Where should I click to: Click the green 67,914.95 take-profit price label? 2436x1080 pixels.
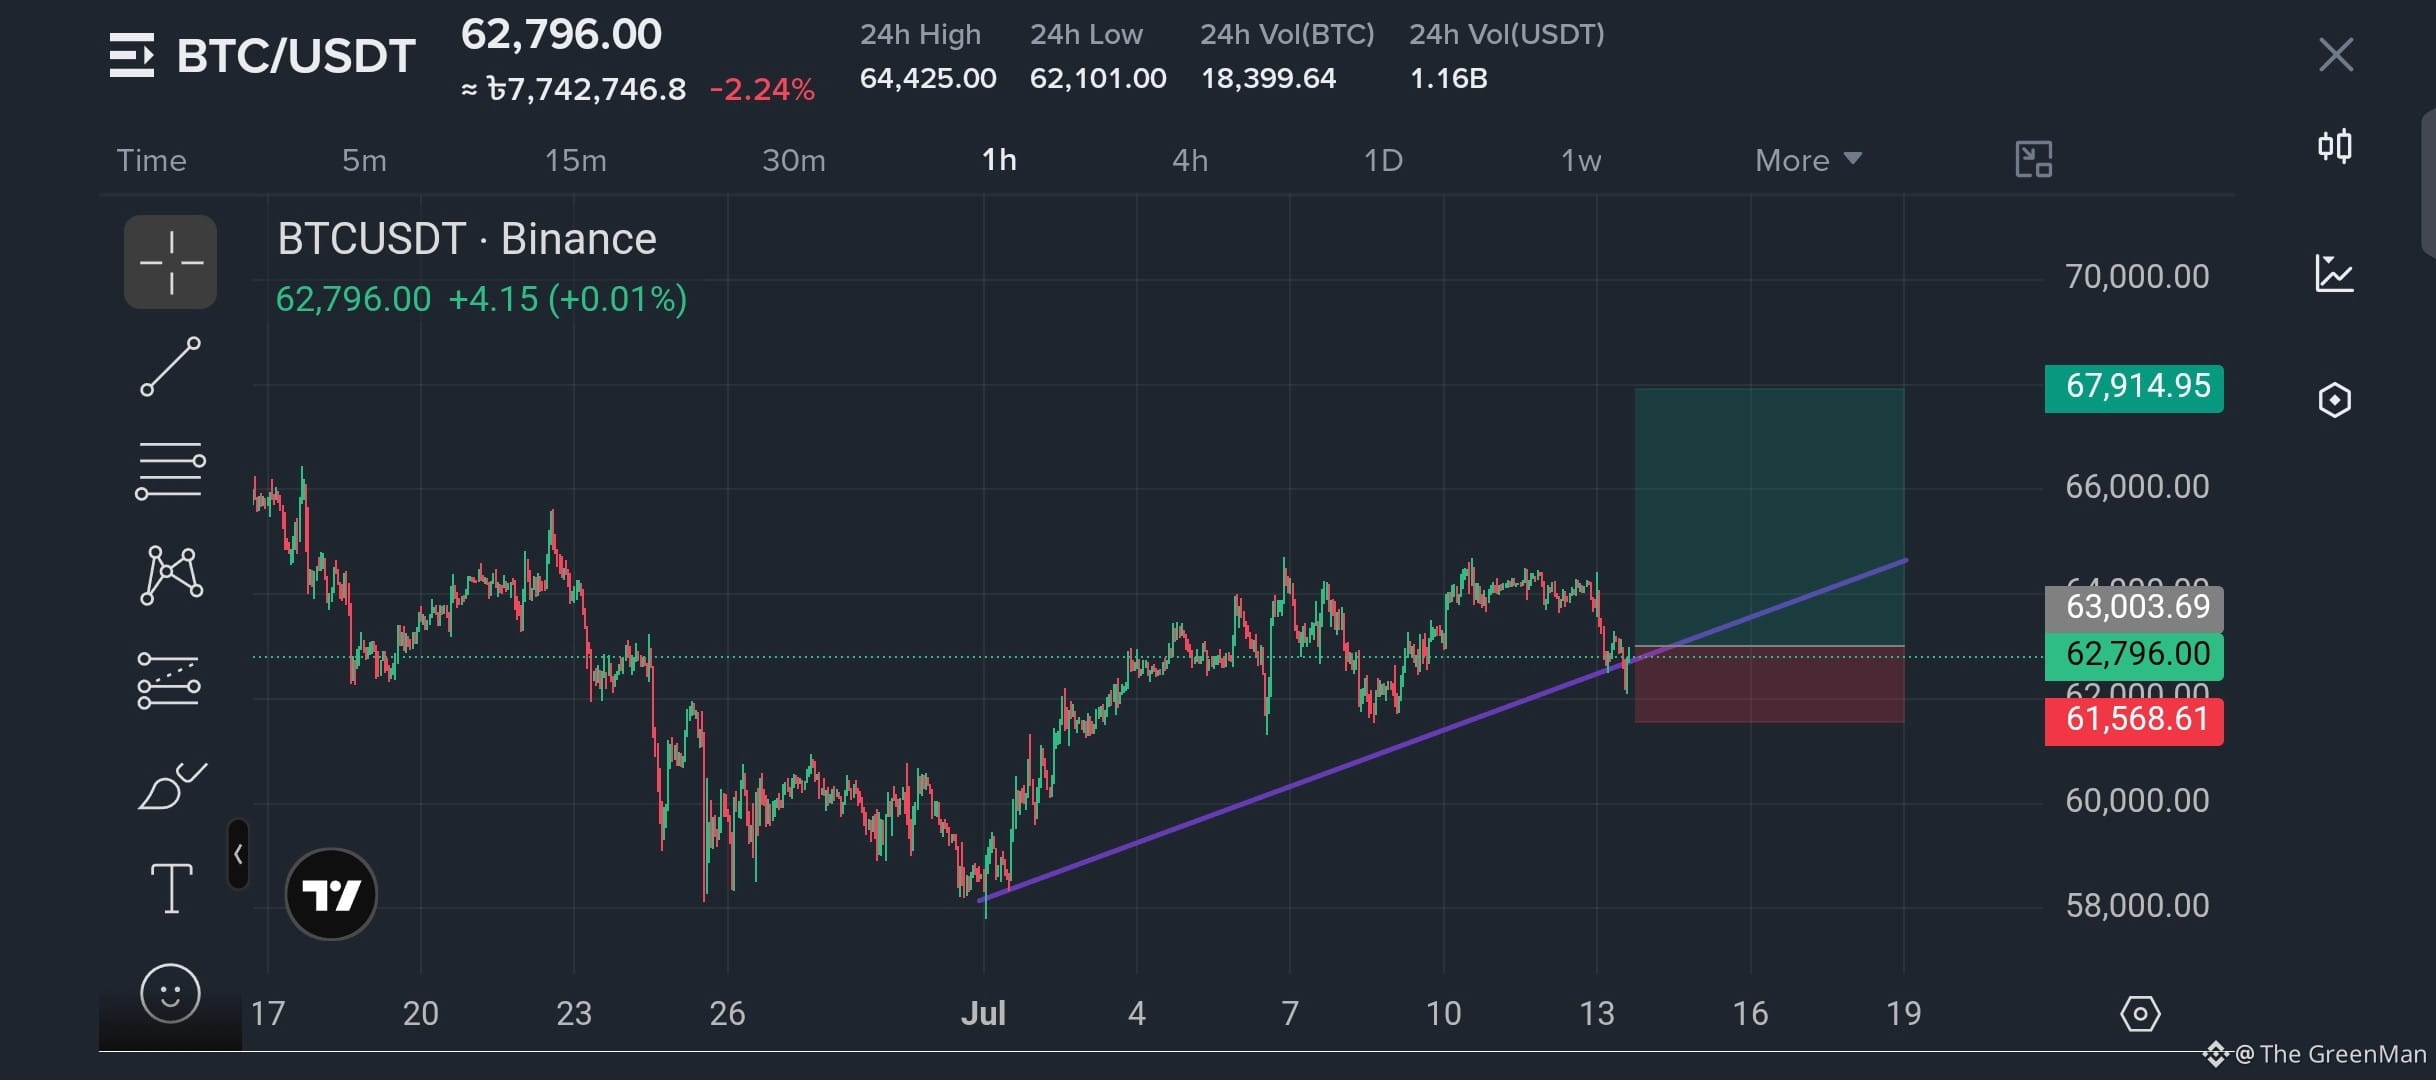point(2134,388)
